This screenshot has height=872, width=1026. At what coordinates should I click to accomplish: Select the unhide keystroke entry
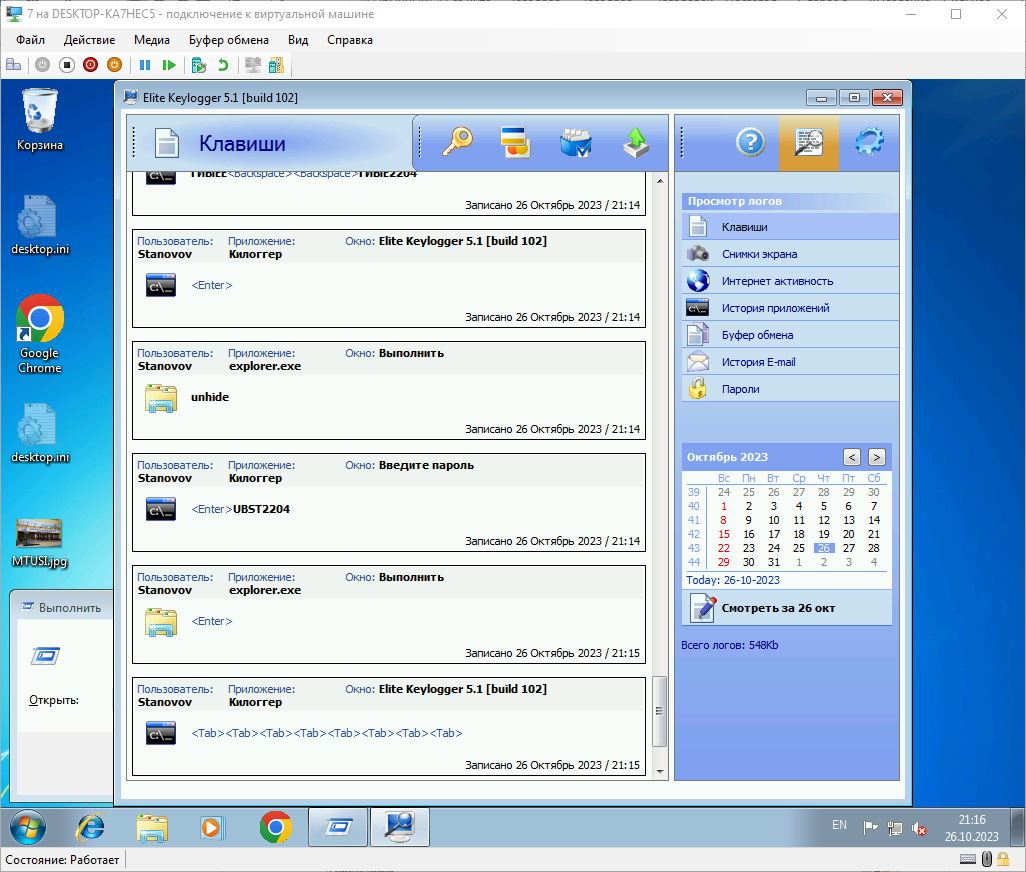(x=389, y=391)
